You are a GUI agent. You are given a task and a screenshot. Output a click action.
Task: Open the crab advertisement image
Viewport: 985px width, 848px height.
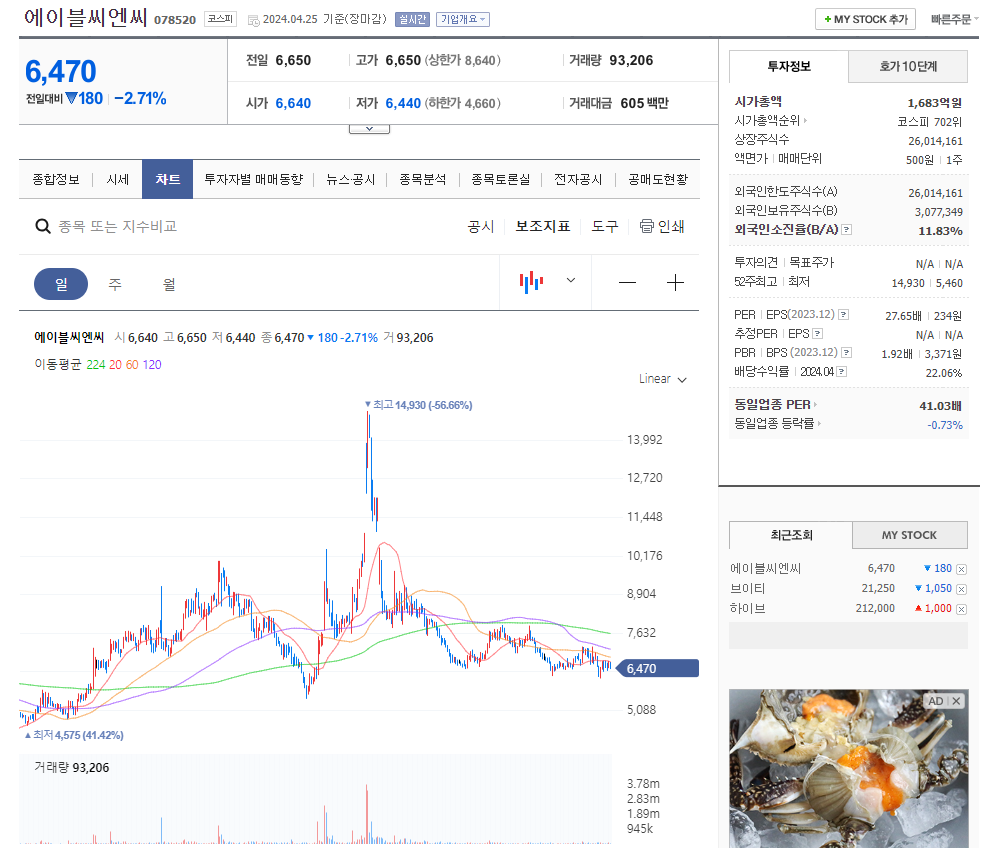click(848, 769)
